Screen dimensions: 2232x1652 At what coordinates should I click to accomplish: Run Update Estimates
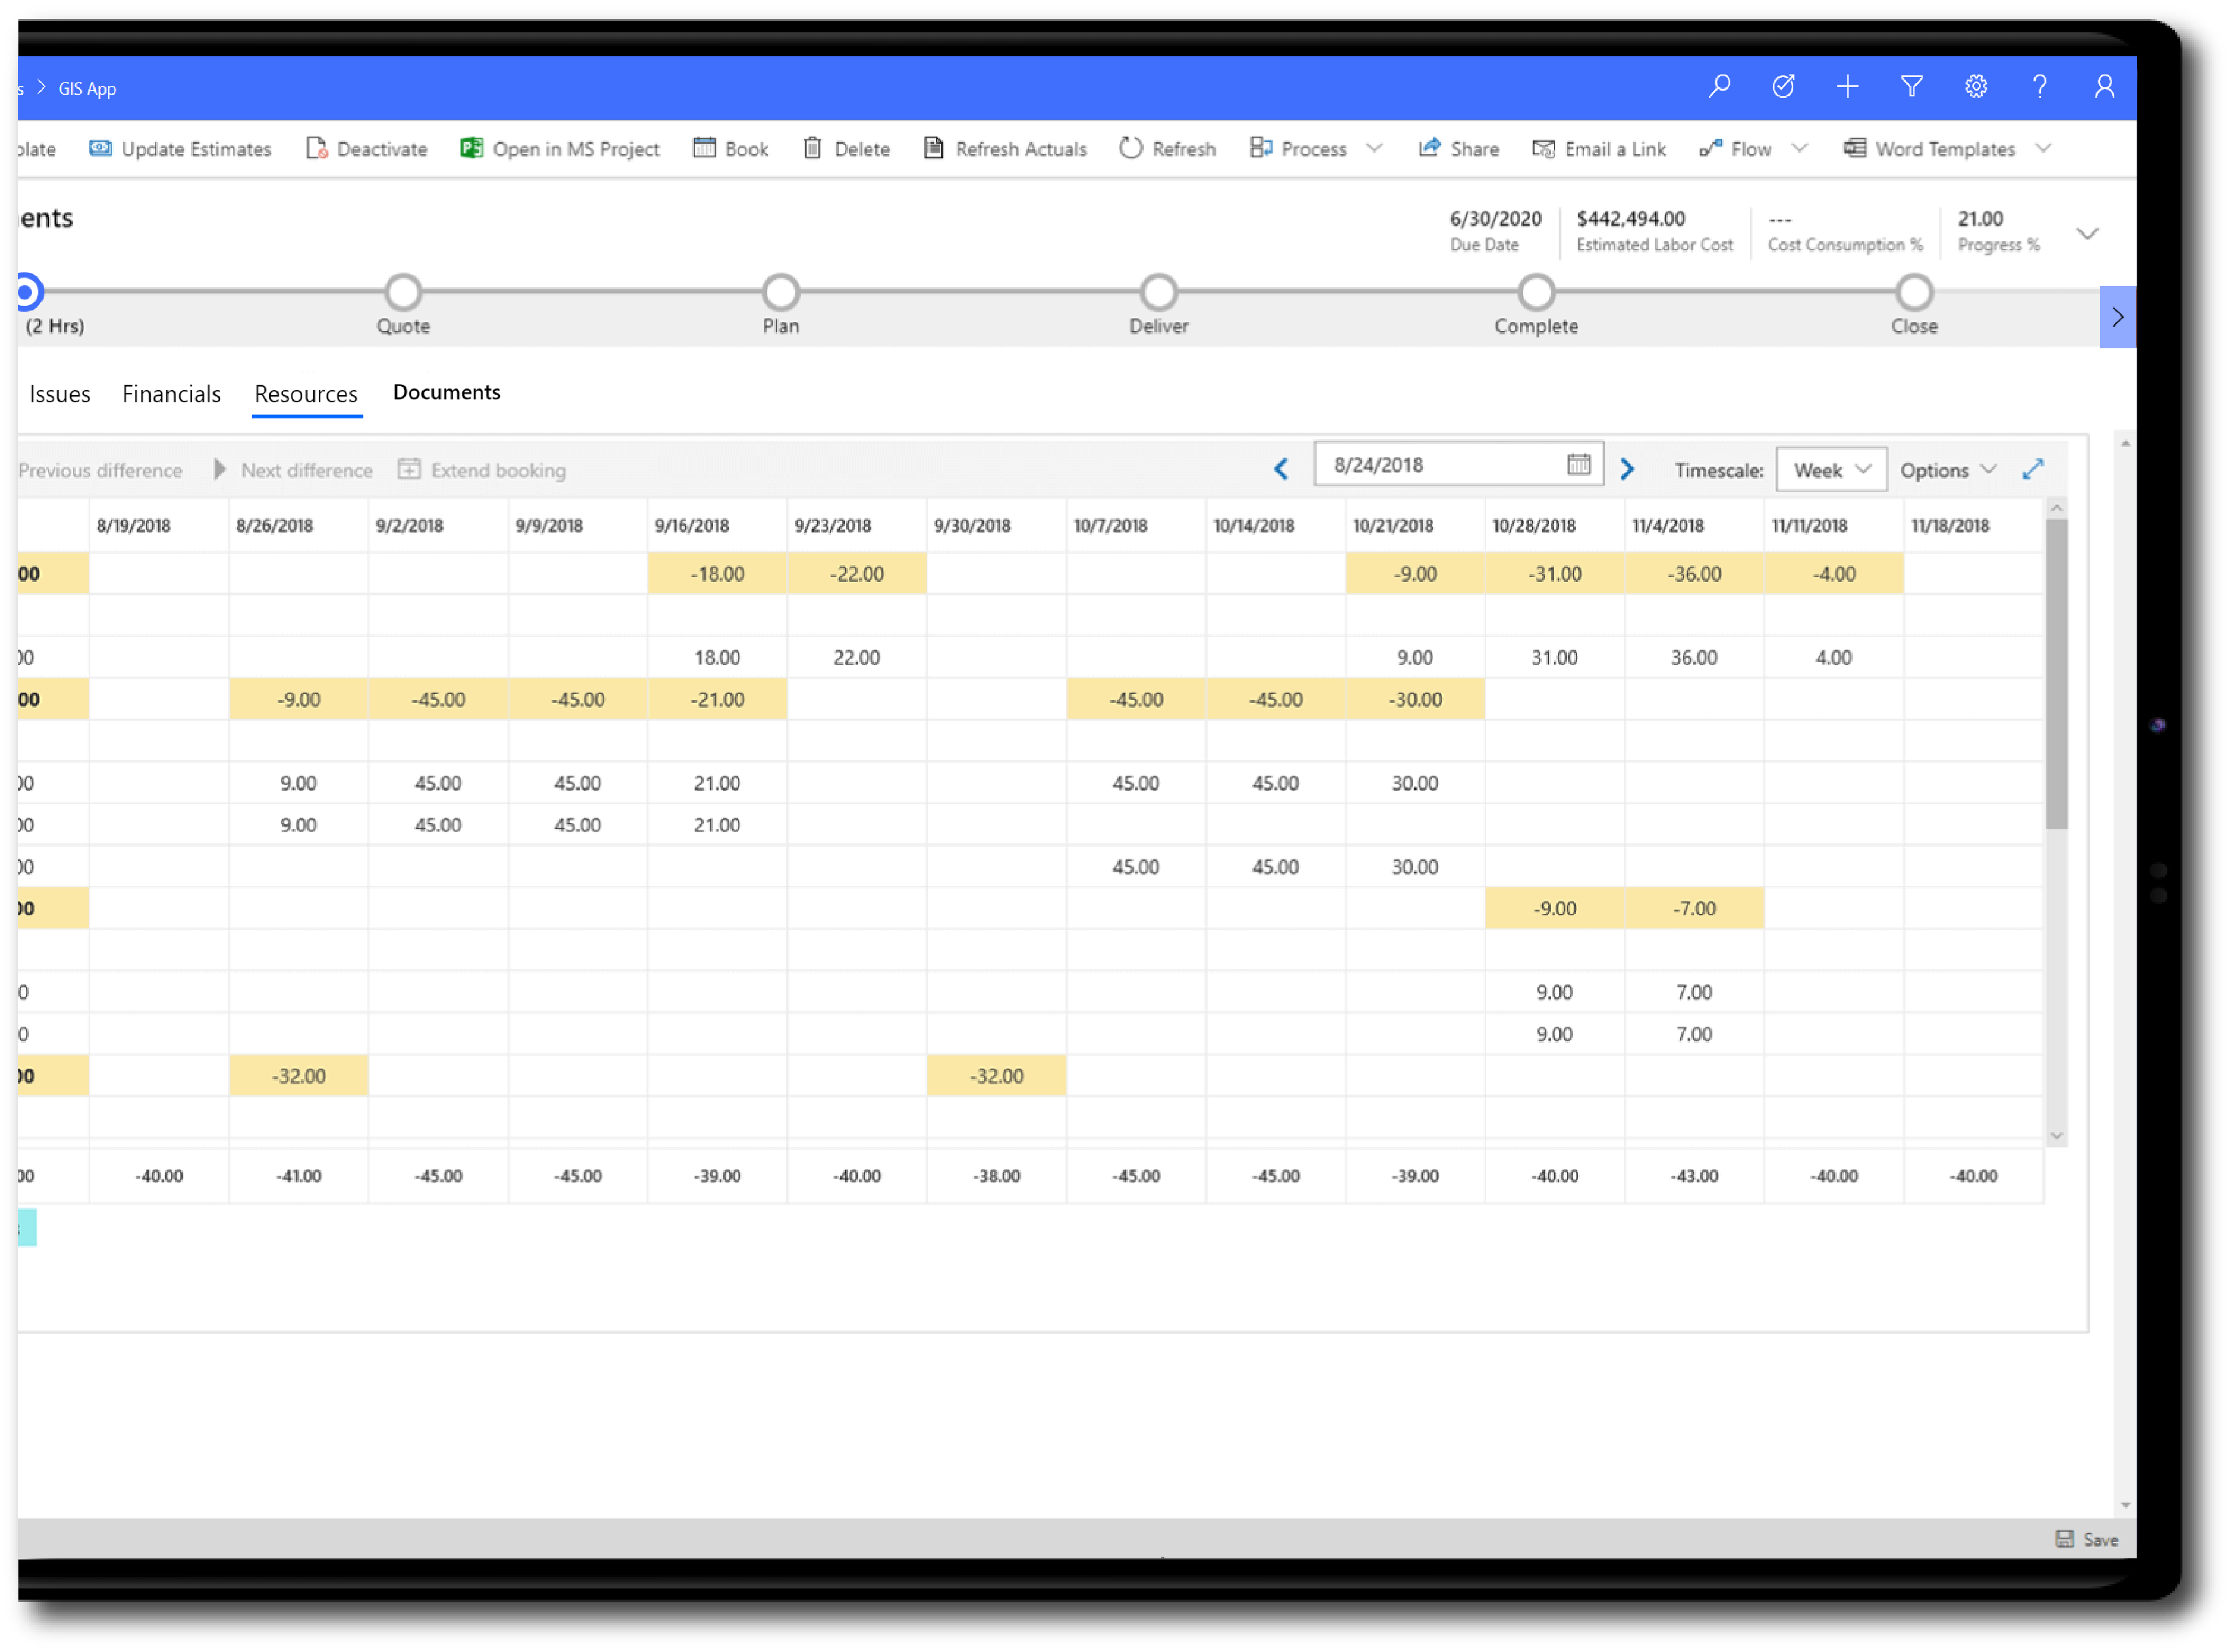coord(180,148)
